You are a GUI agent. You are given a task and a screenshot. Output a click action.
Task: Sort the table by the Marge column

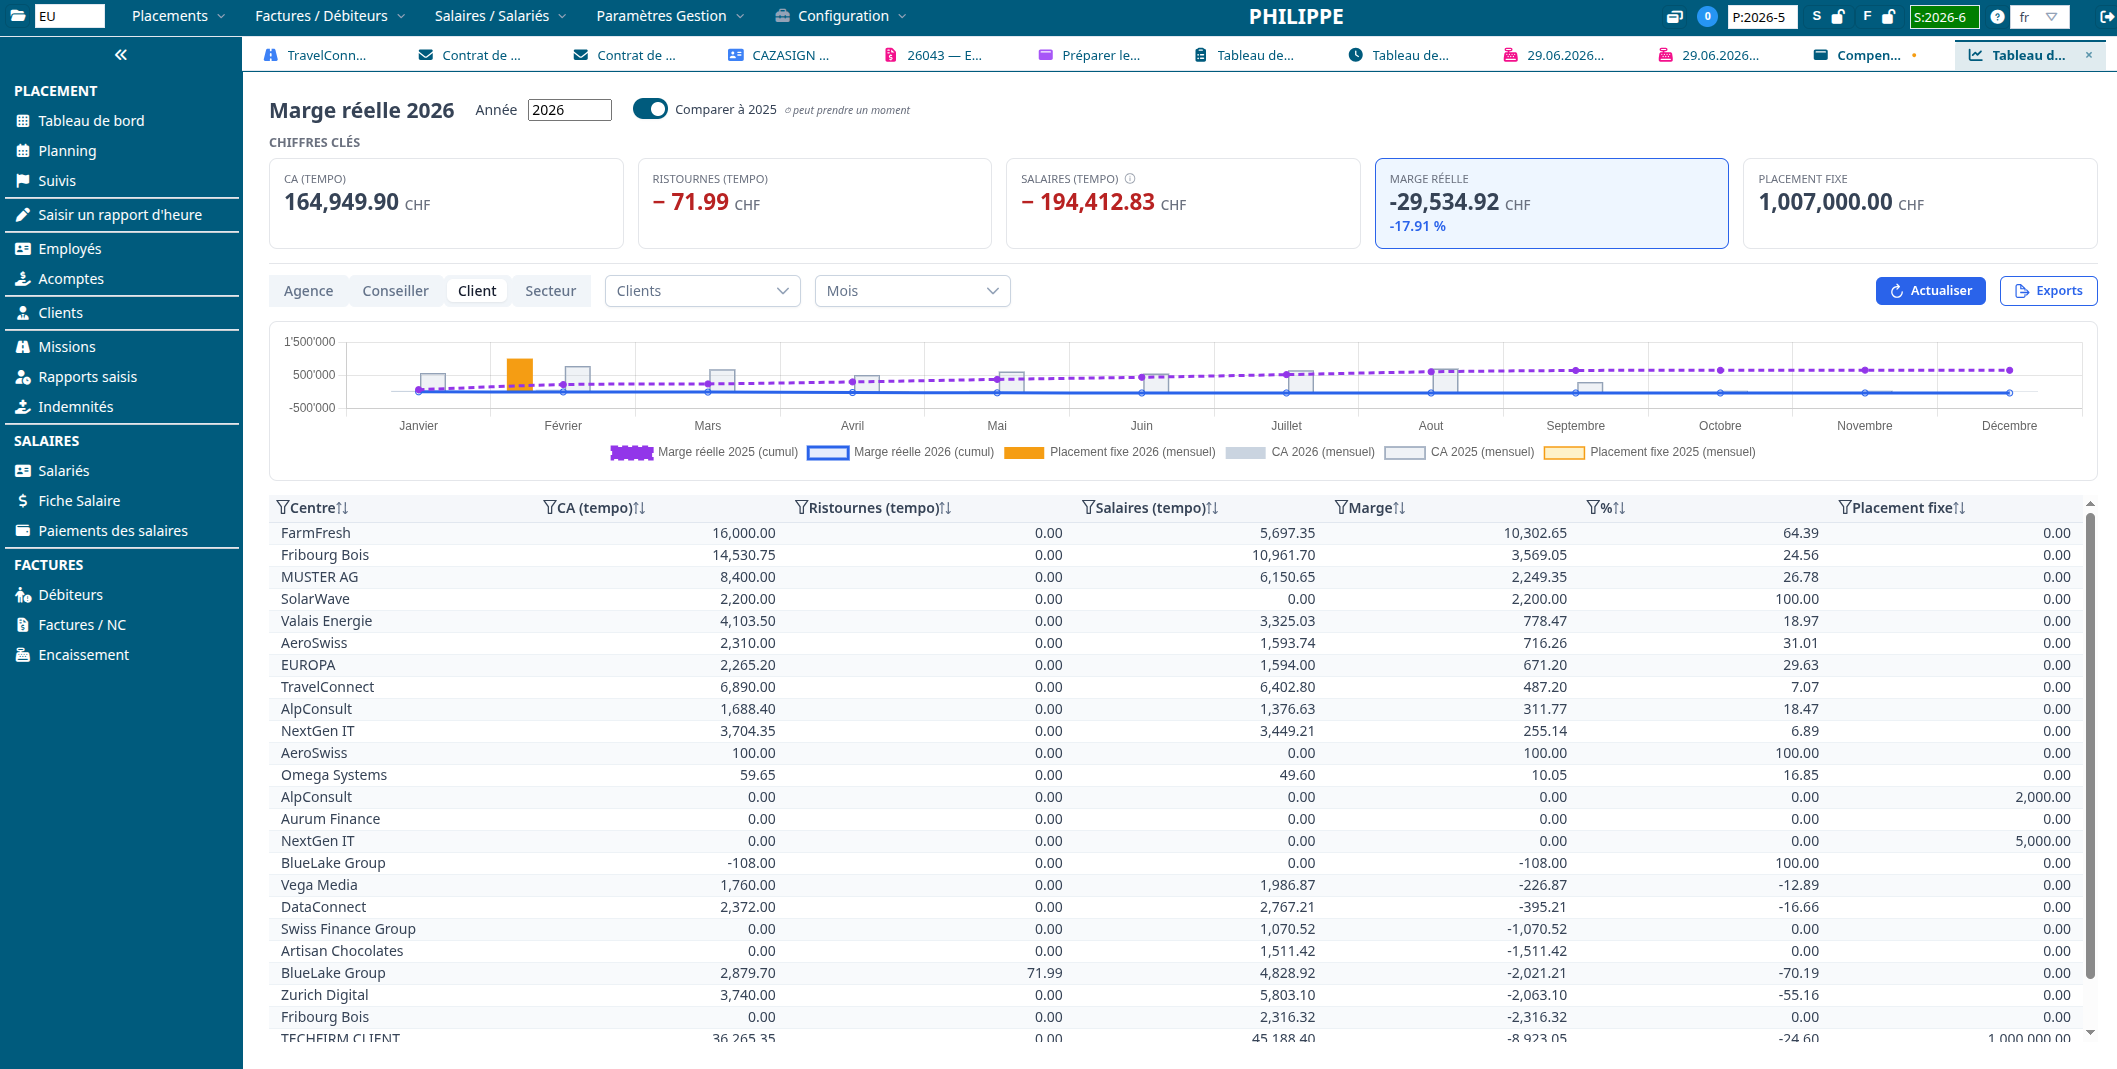(x=1400, y=508)
